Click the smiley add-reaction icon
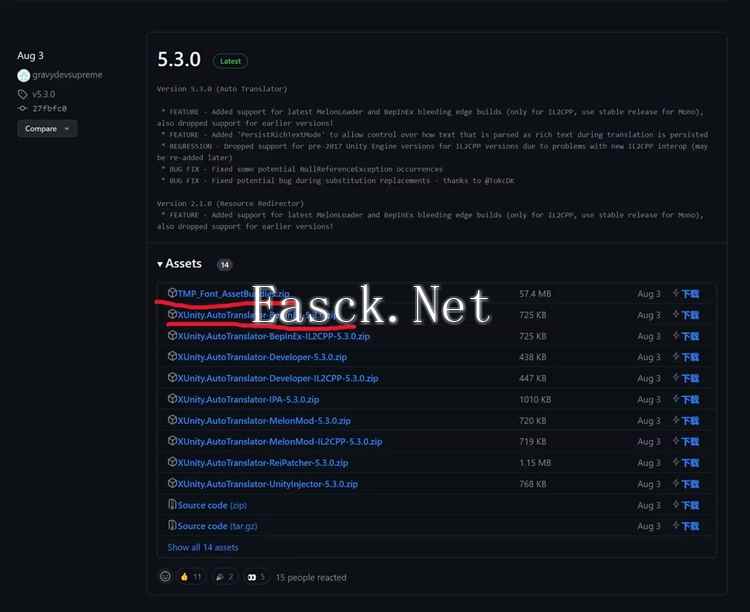Viewport: 750px width, 612px height. tap(165, 577)
